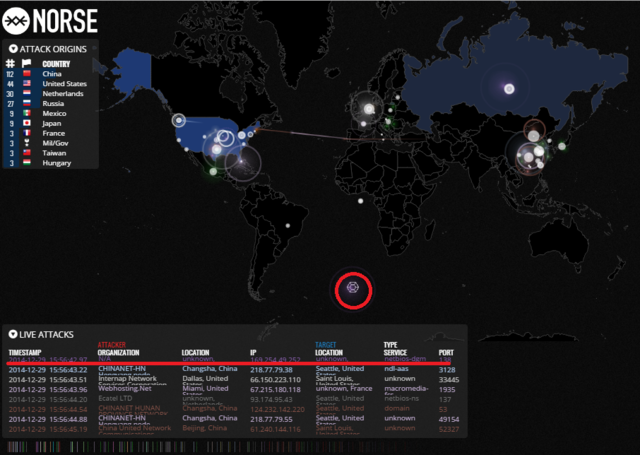Screen dimensions: 640x455
Task: Click the SERVICE column header
Action: click(x=395, y=353)
